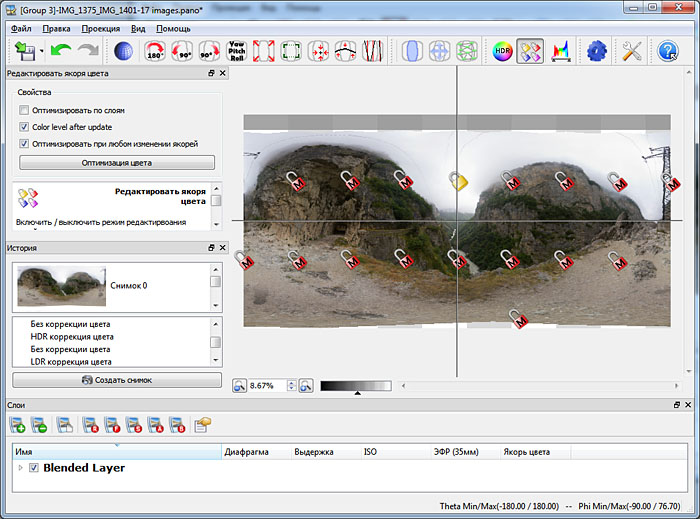Screen dimensions: 700x519
Task: Click the zoom percentage spinner arrows
Action: point(291,385)
